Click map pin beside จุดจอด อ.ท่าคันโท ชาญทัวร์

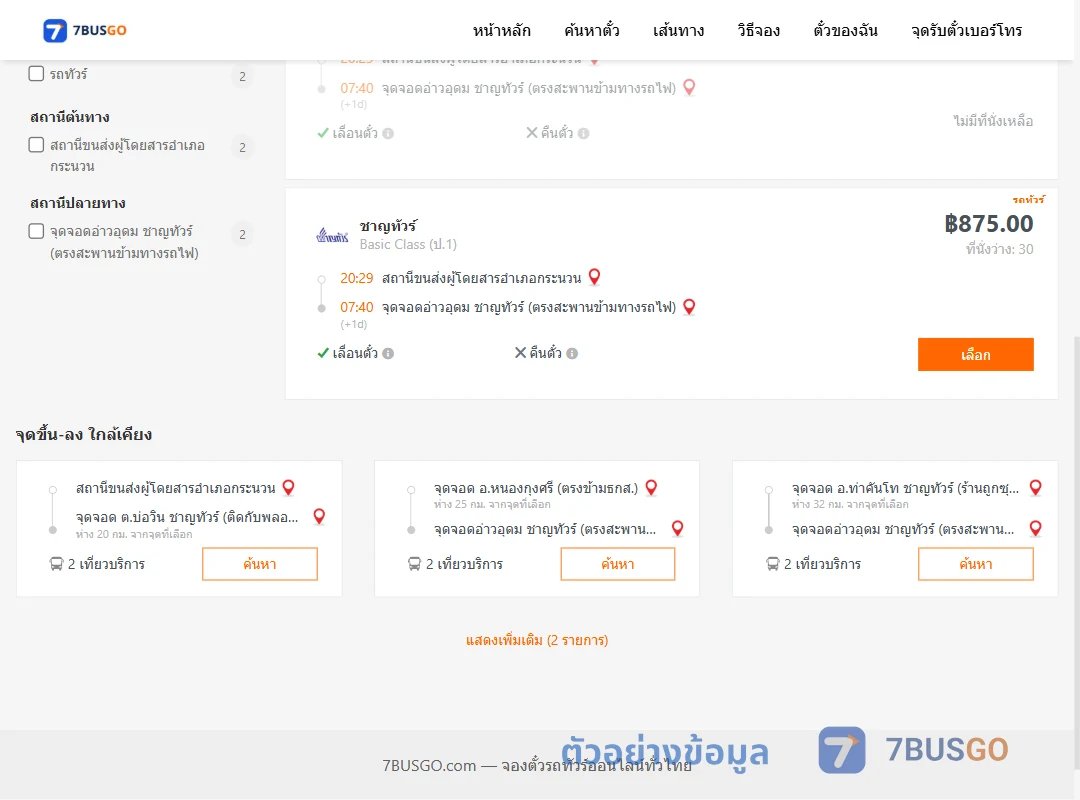pos(1035,488)
